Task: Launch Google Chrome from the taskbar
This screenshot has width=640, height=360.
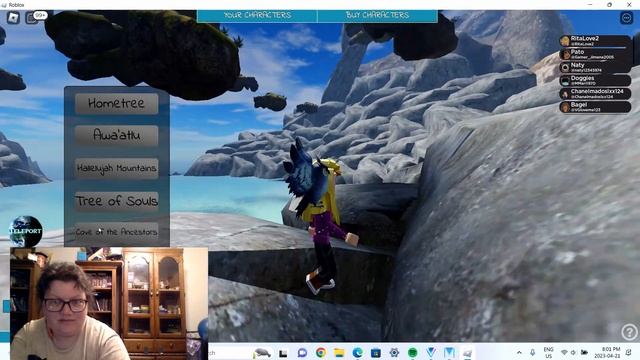Action: (x=321, y=353)
